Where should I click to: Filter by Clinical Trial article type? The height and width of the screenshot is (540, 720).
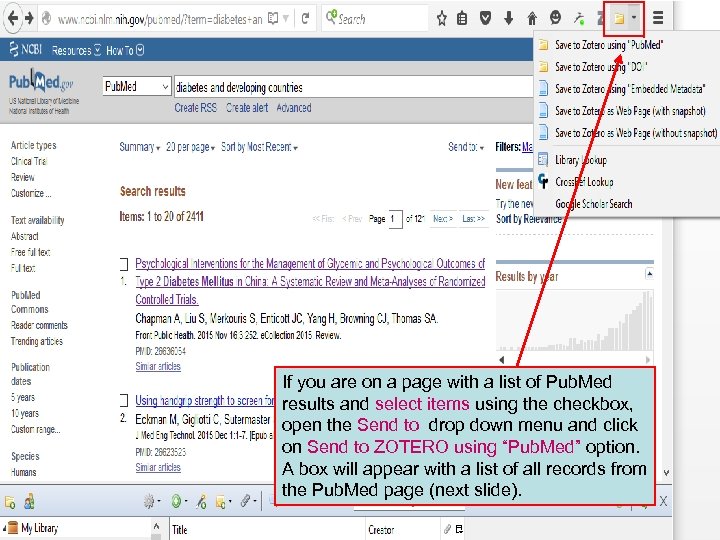(29, 161)
